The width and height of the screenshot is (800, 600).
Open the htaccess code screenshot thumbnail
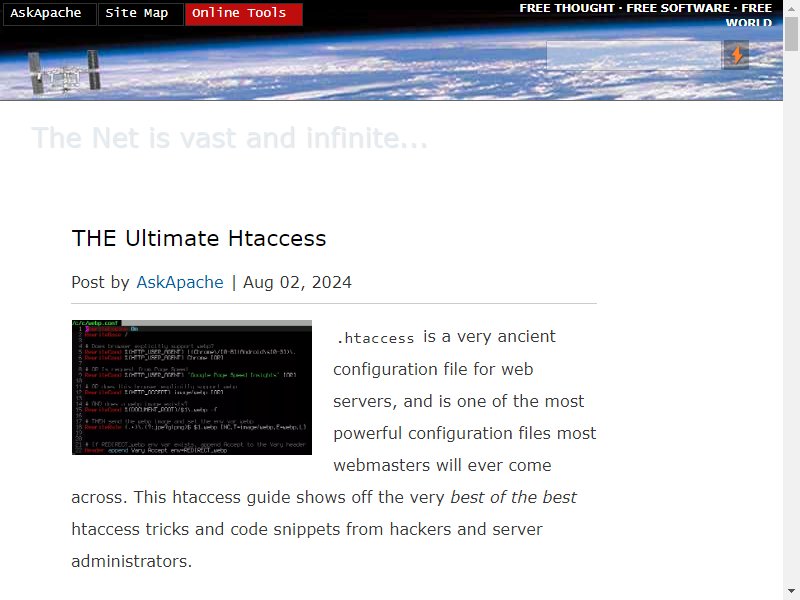point(192,387)
